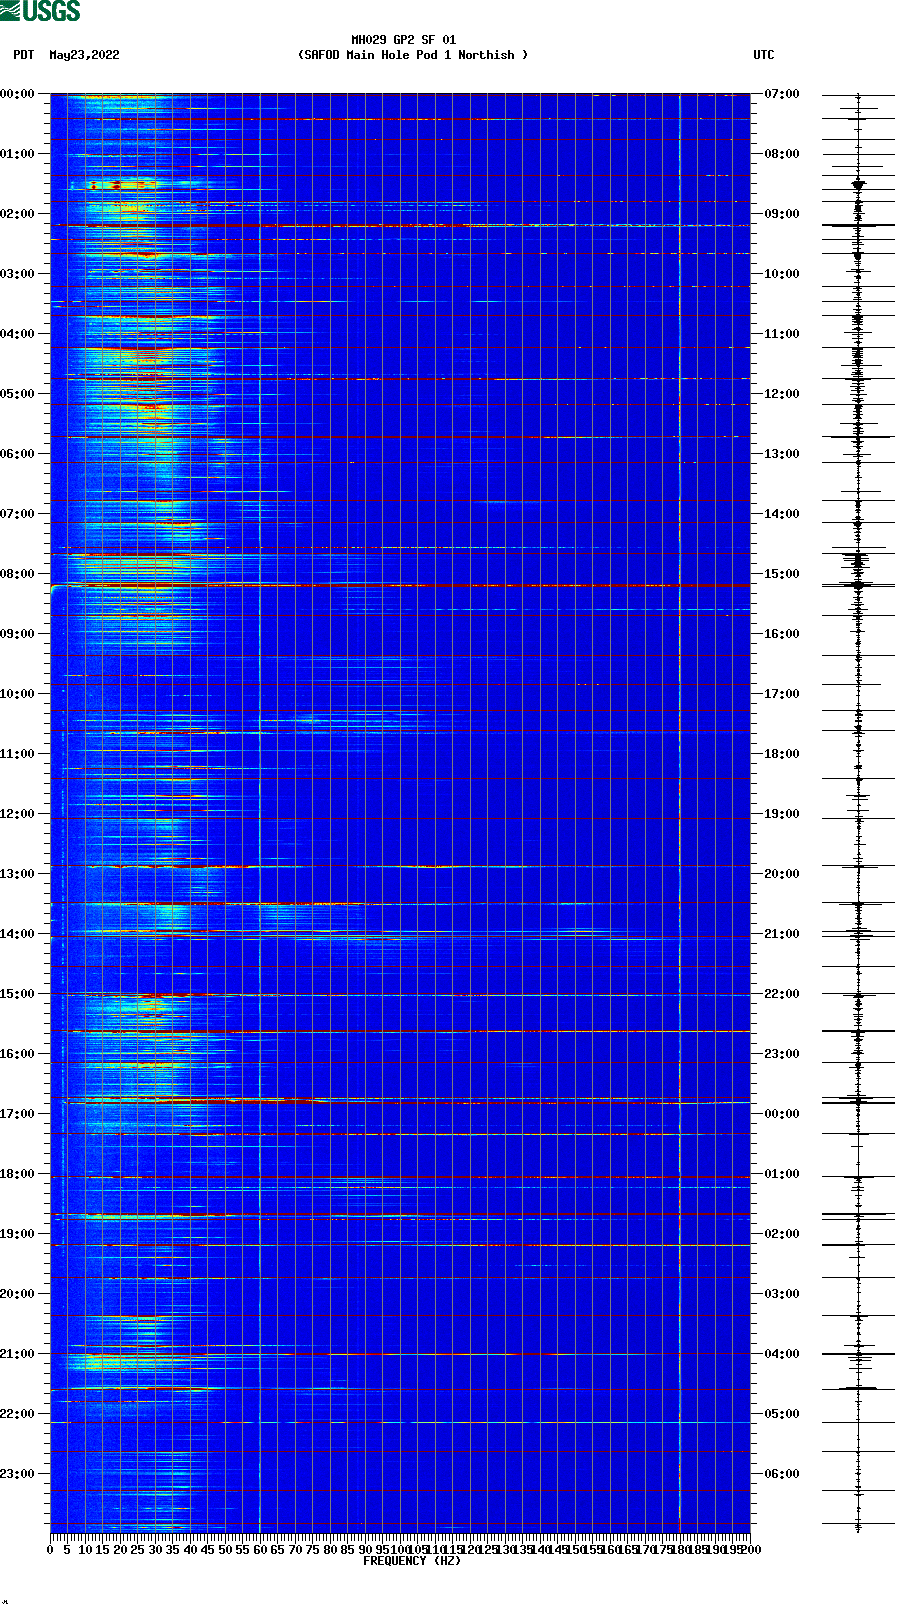Click the 0 Hz frequency tick label
The image size is (902, 1613).
coord(50,1550)
